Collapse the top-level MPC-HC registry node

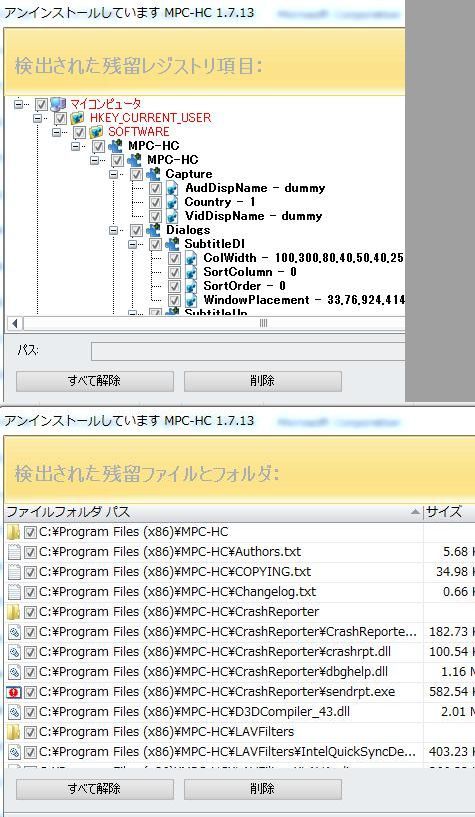[x=76, y=146]
